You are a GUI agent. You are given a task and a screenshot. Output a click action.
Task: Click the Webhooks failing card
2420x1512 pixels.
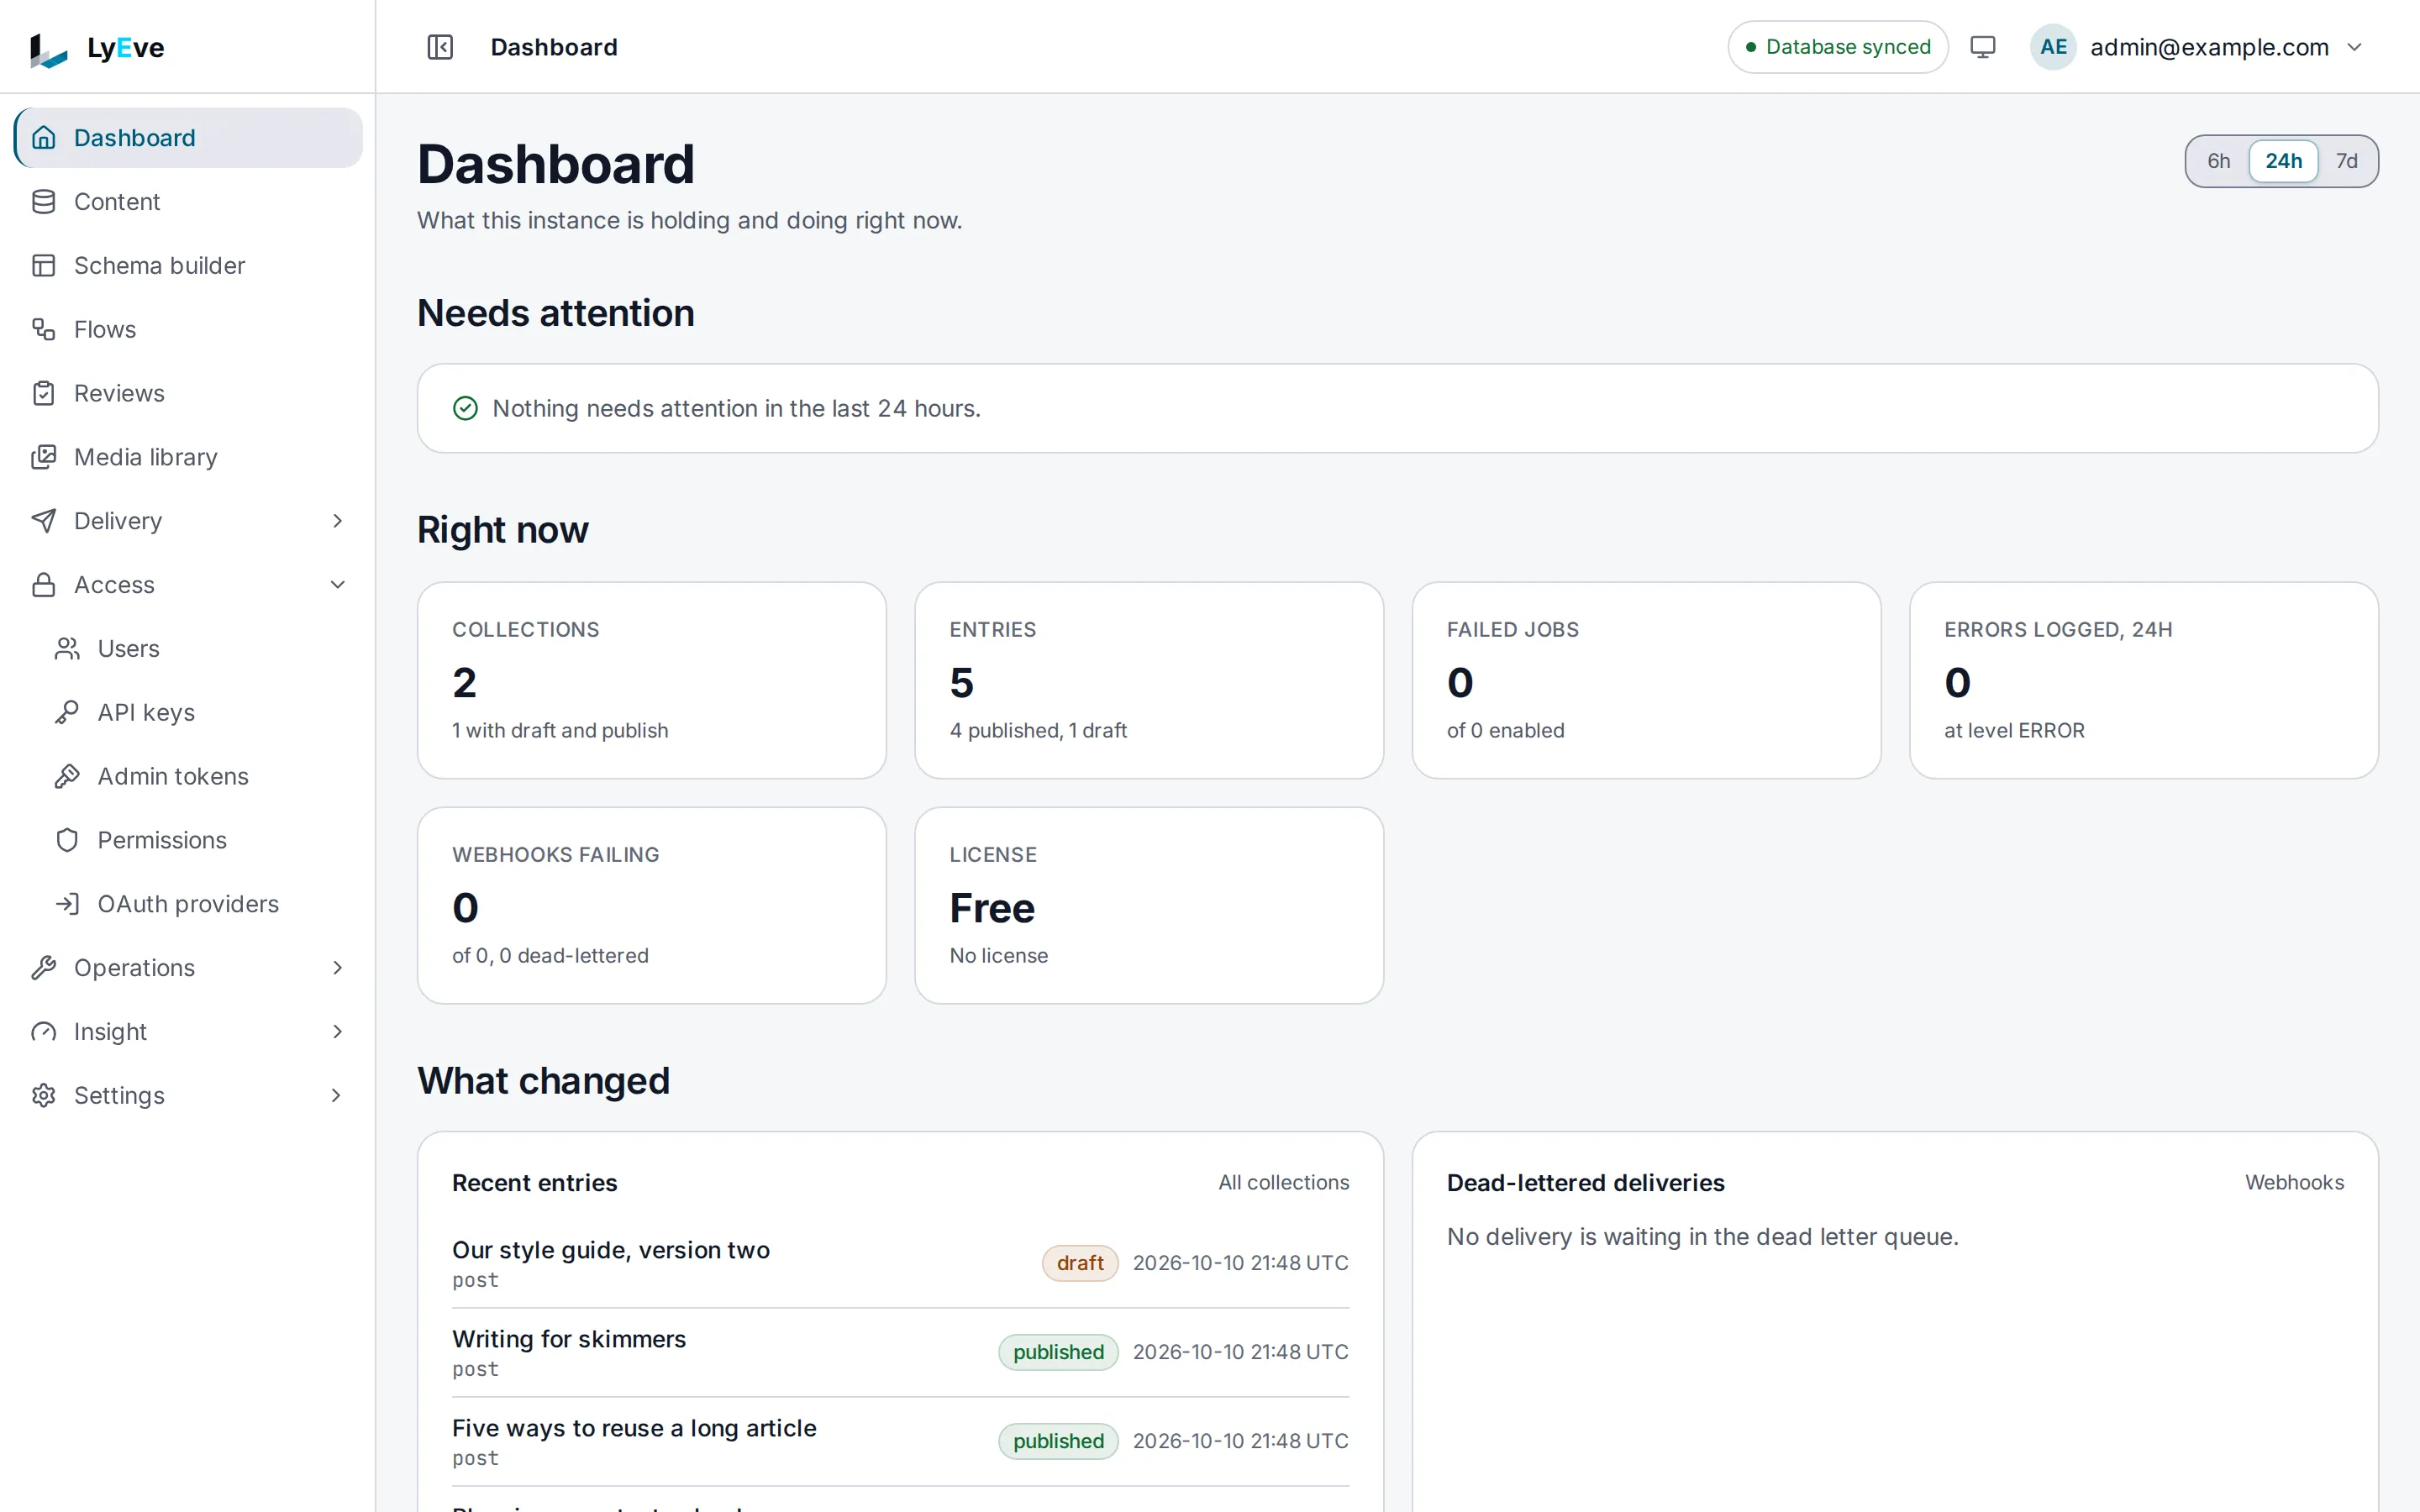[x=652, y=905]
